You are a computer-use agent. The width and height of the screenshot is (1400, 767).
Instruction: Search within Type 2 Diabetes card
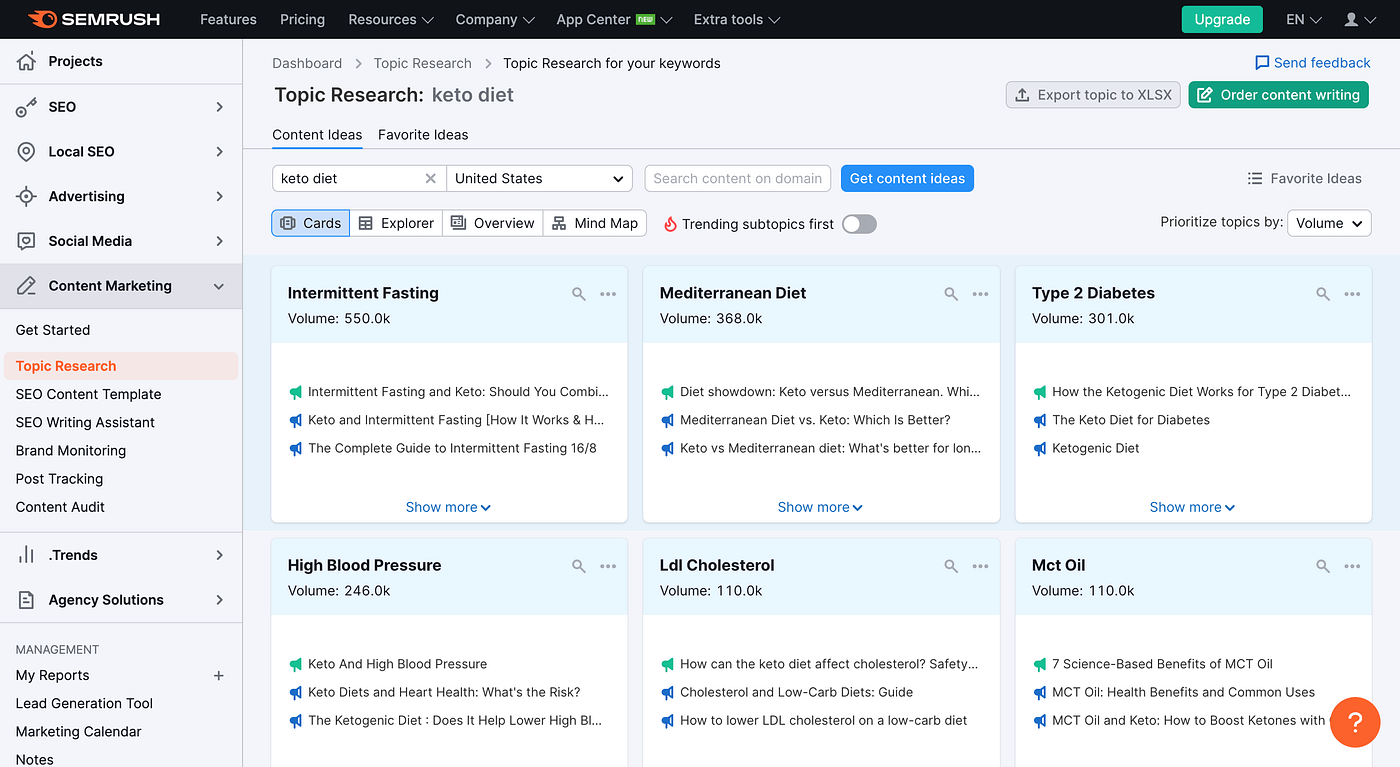coord(1323,294)
